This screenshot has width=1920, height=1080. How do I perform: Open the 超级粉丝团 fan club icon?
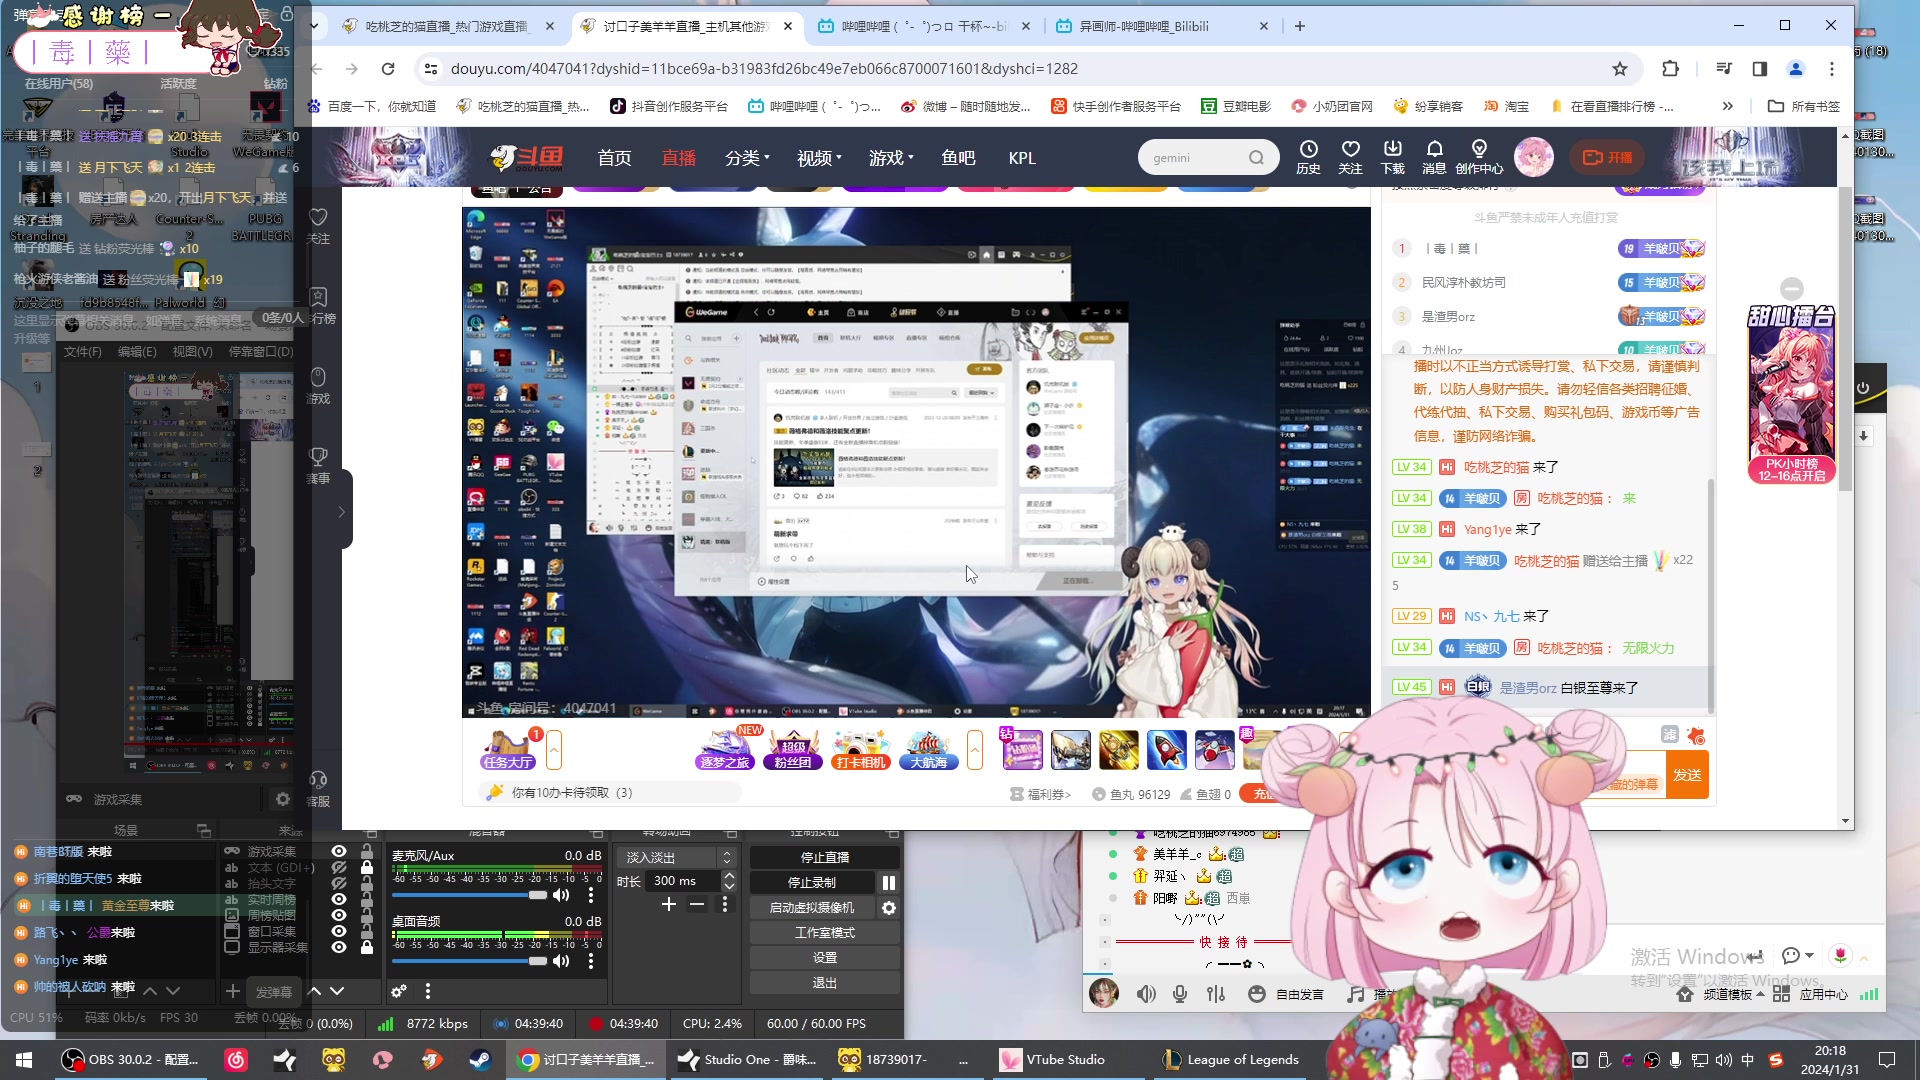click(793, 750)
